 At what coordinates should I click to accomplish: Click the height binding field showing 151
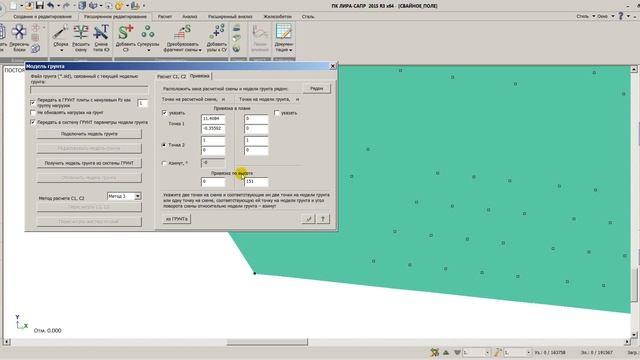(x=256, y=182)
